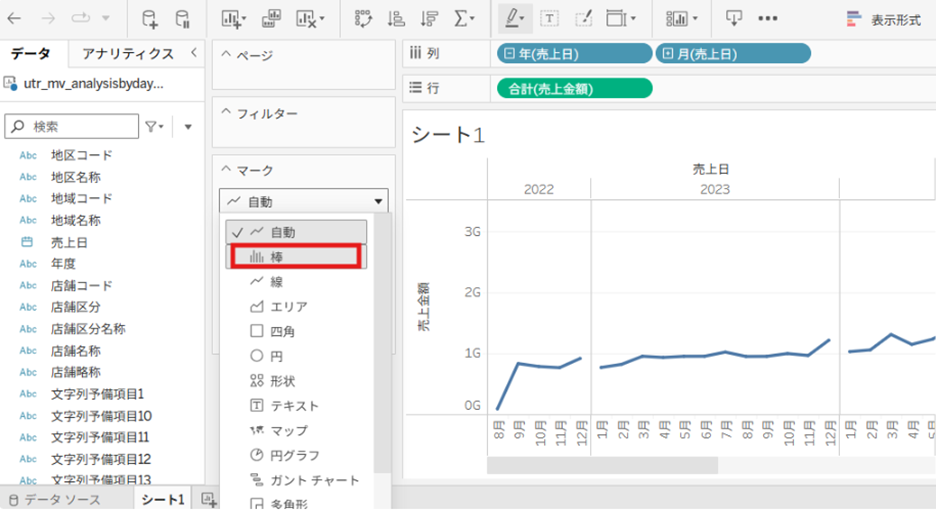Select the 文字列予備項目10 field
The width and height of the screenshot is (936, 511).
(101, 415)
